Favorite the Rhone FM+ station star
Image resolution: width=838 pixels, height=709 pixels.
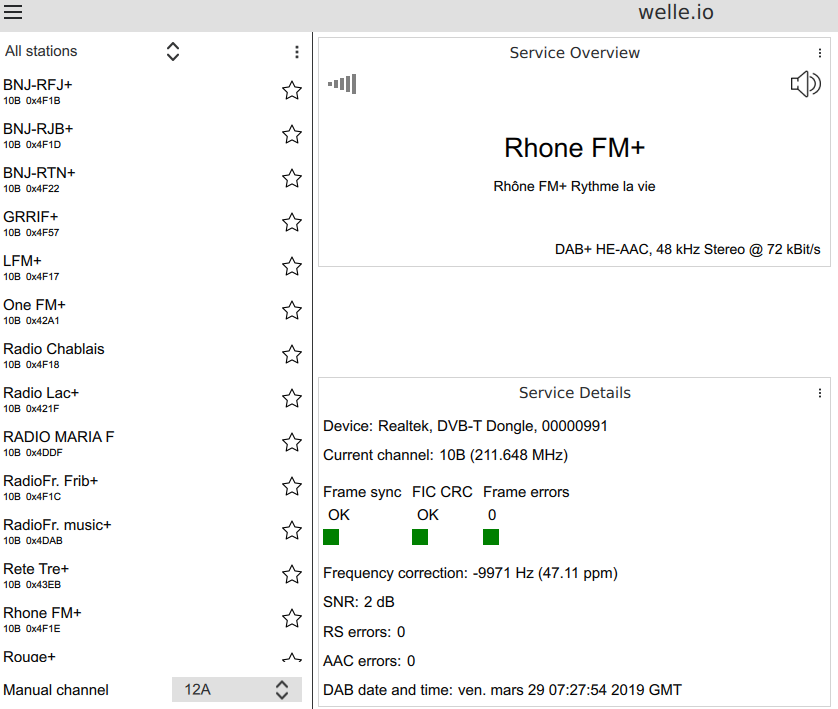pyautogui.click(x=292, y=619)
